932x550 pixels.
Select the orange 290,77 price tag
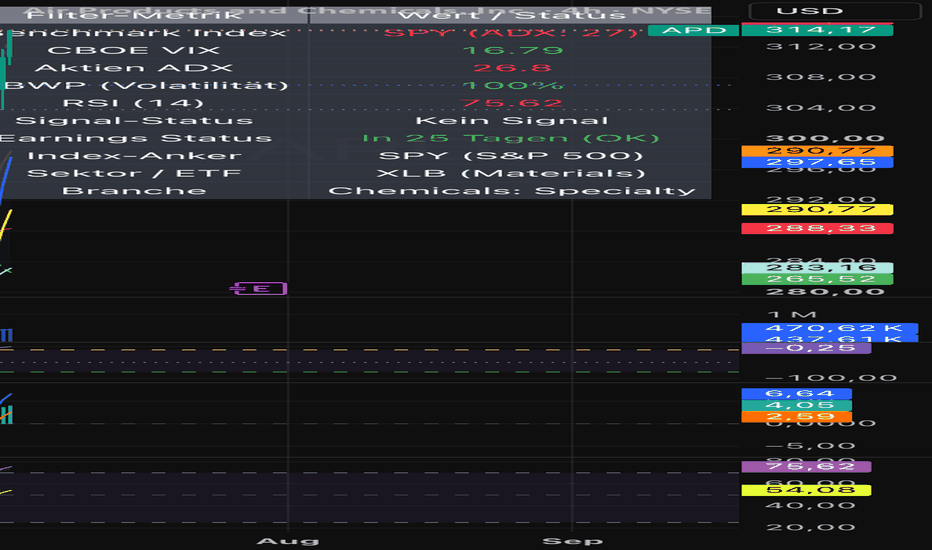[817, 151]
